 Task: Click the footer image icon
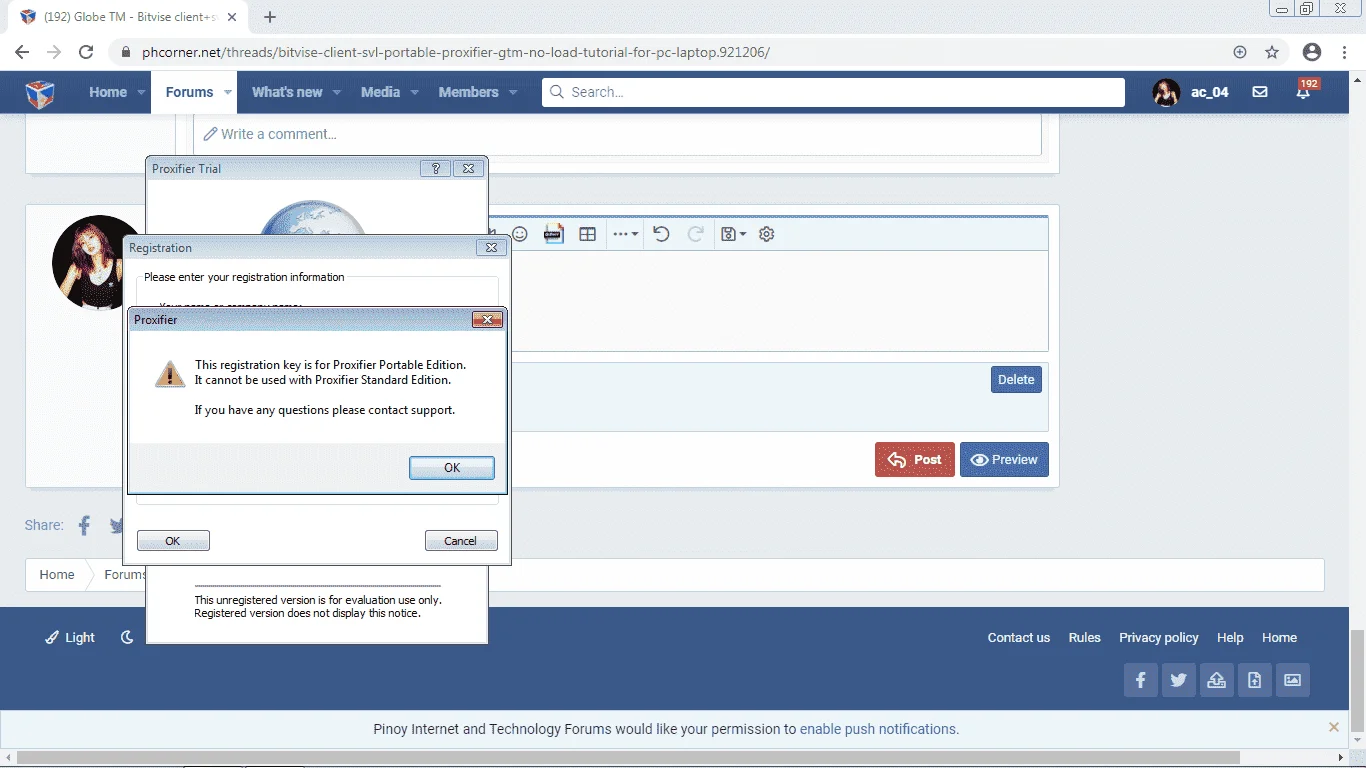point(1293,680)
